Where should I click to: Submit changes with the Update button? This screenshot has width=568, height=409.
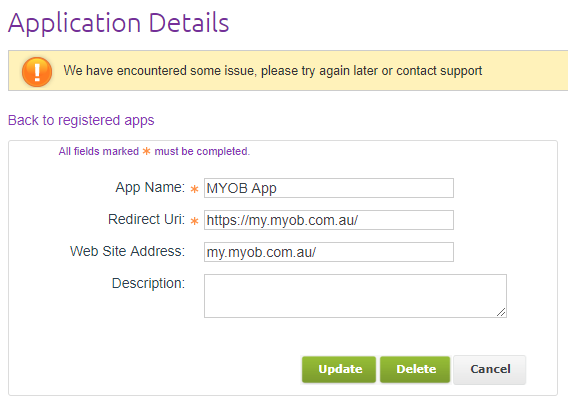click(x=339, y=369)
